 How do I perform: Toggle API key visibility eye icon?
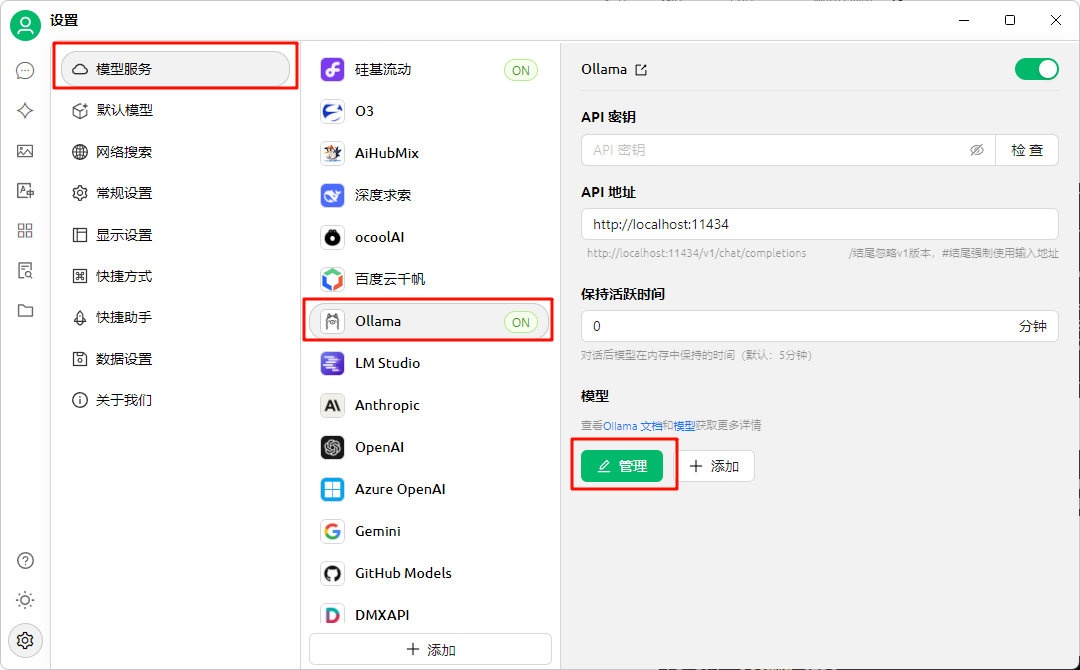tap(977, 150)
